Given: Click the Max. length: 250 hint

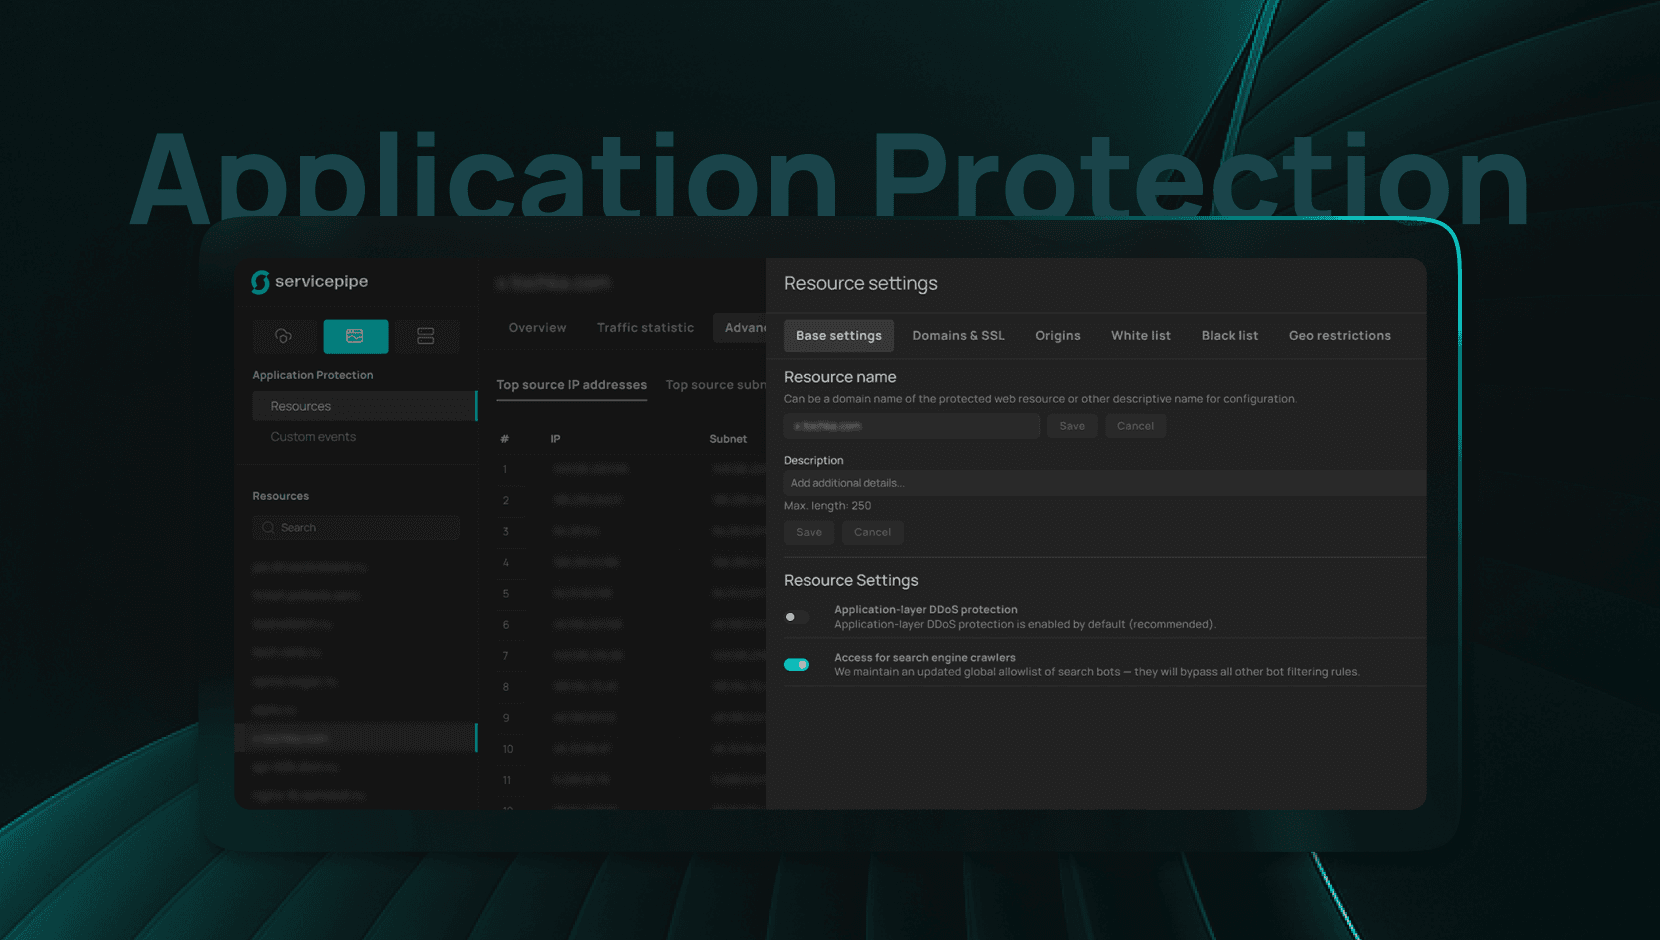Looking at the screenshot, I should coord(827,506).
